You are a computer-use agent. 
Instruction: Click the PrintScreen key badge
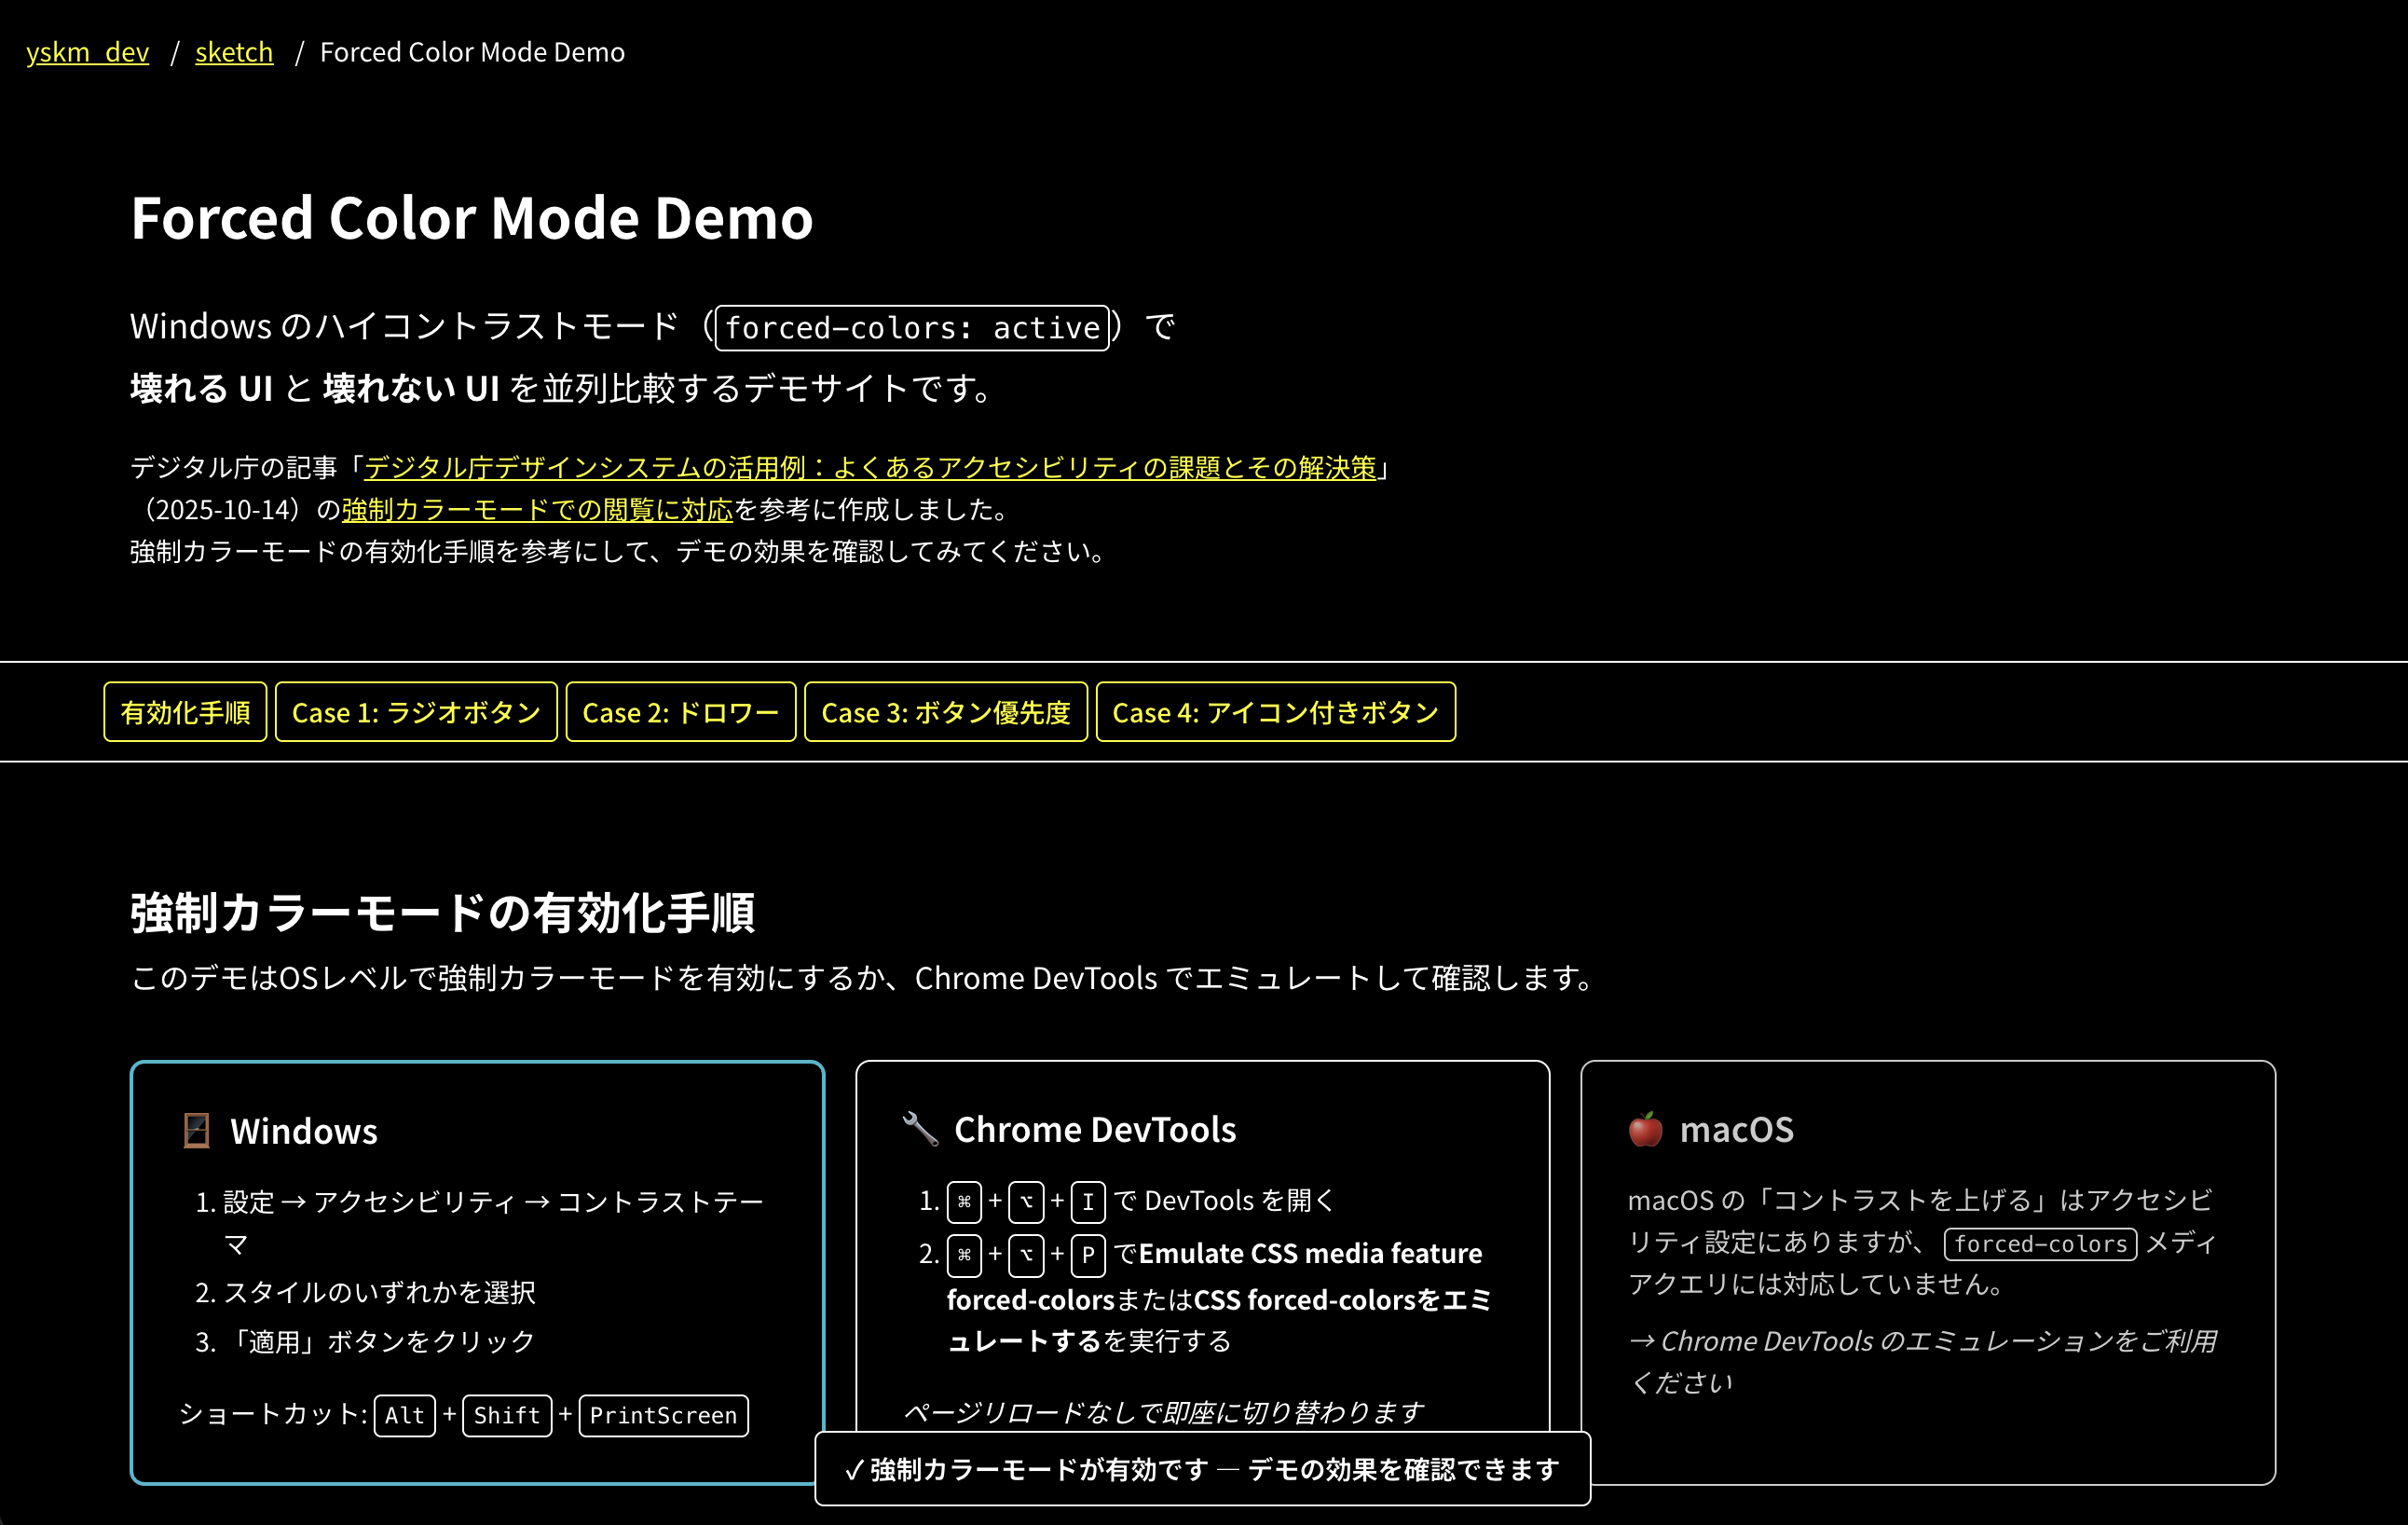pyautogui.click(x=663, y=1415)
